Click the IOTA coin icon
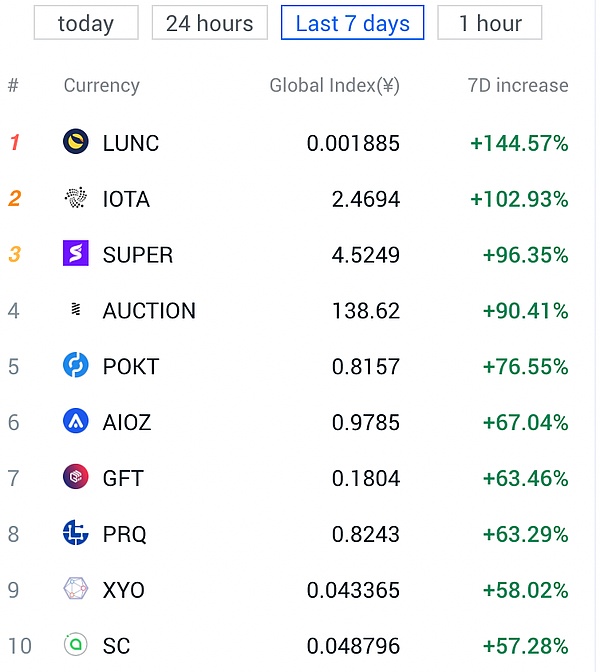The width and height of the screenshot is (600, 672). [x=76, y=199]
